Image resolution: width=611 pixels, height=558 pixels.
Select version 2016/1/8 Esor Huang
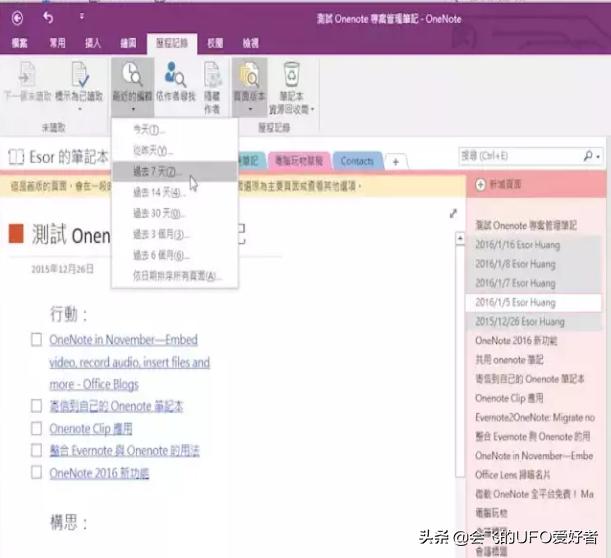(x=533, y=264)
